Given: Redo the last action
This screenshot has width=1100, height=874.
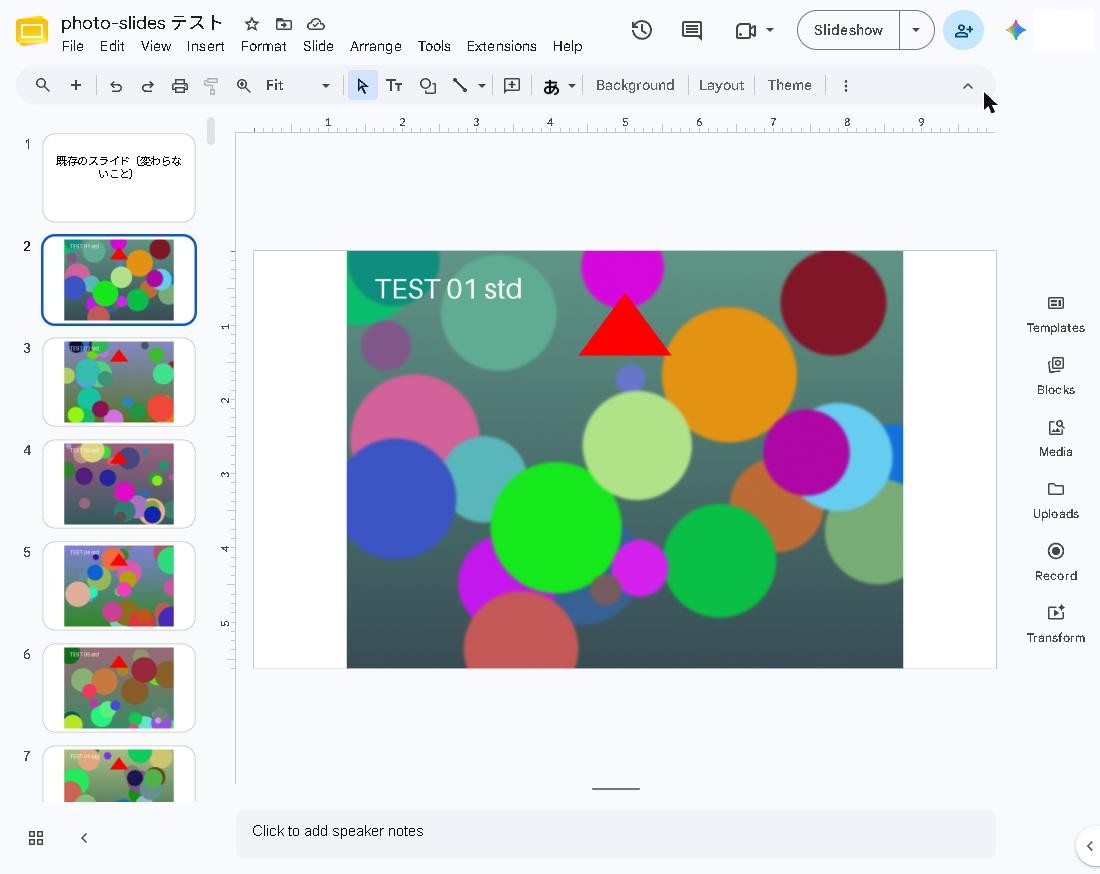Looking at the screenshot, I should pos(147,86).
